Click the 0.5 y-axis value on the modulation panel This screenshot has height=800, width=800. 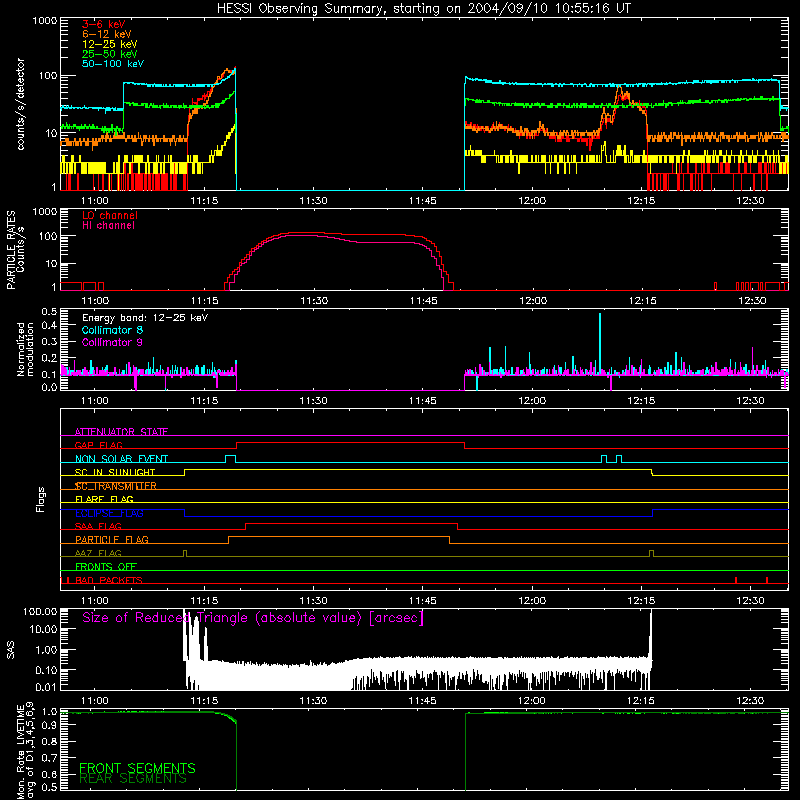49,311
